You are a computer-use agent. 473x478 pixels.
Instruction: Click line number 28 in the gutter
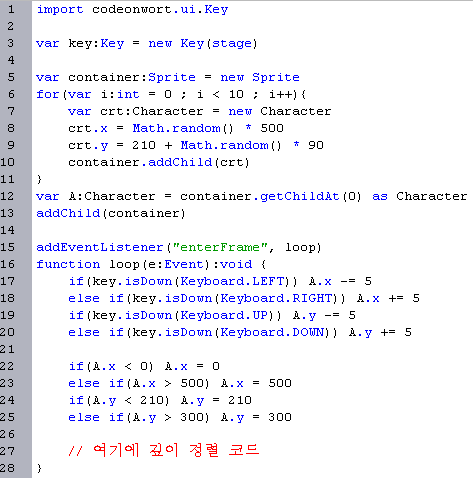[7, 468]
